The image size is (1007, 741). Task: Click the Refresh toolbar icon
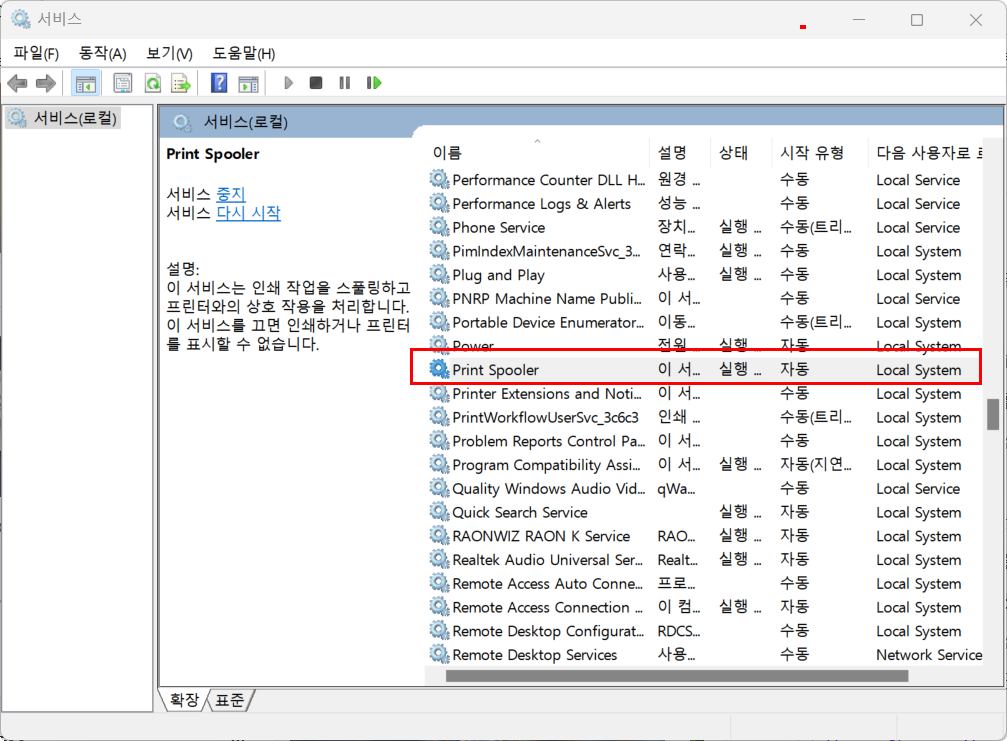pos(153,83)
